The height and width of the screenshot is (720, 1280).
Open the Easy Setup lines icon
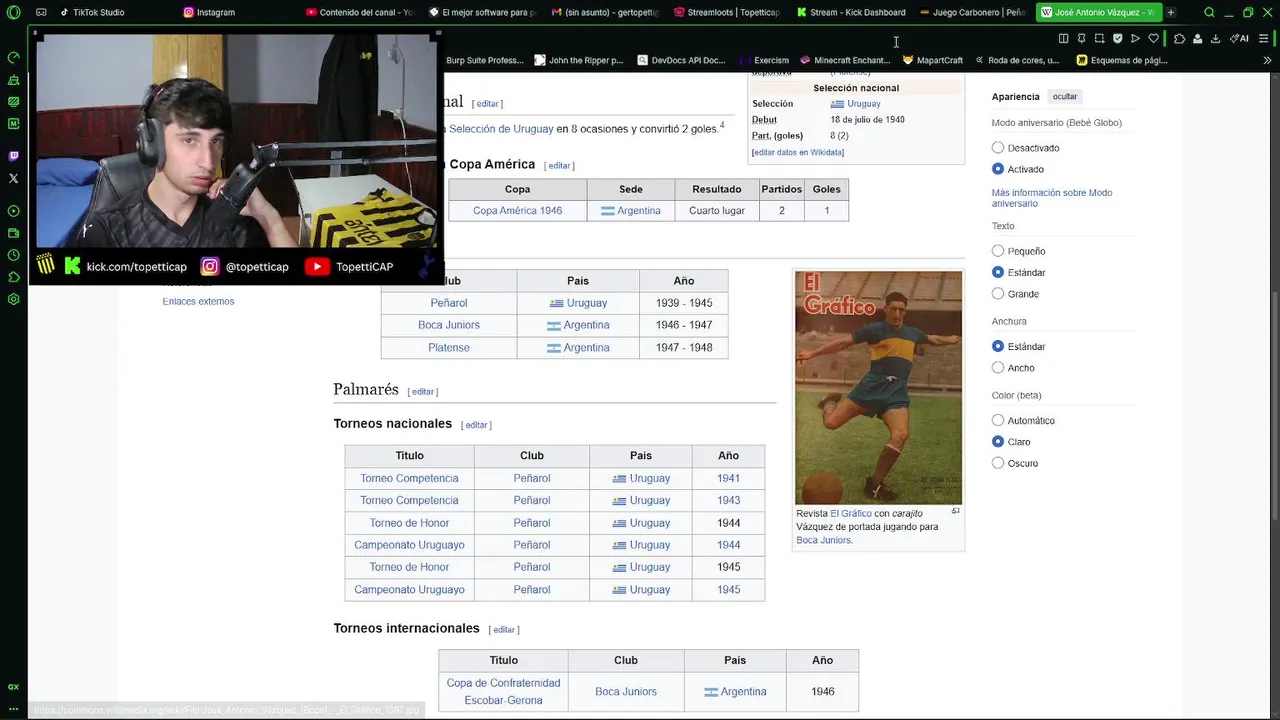point(1264,38)
